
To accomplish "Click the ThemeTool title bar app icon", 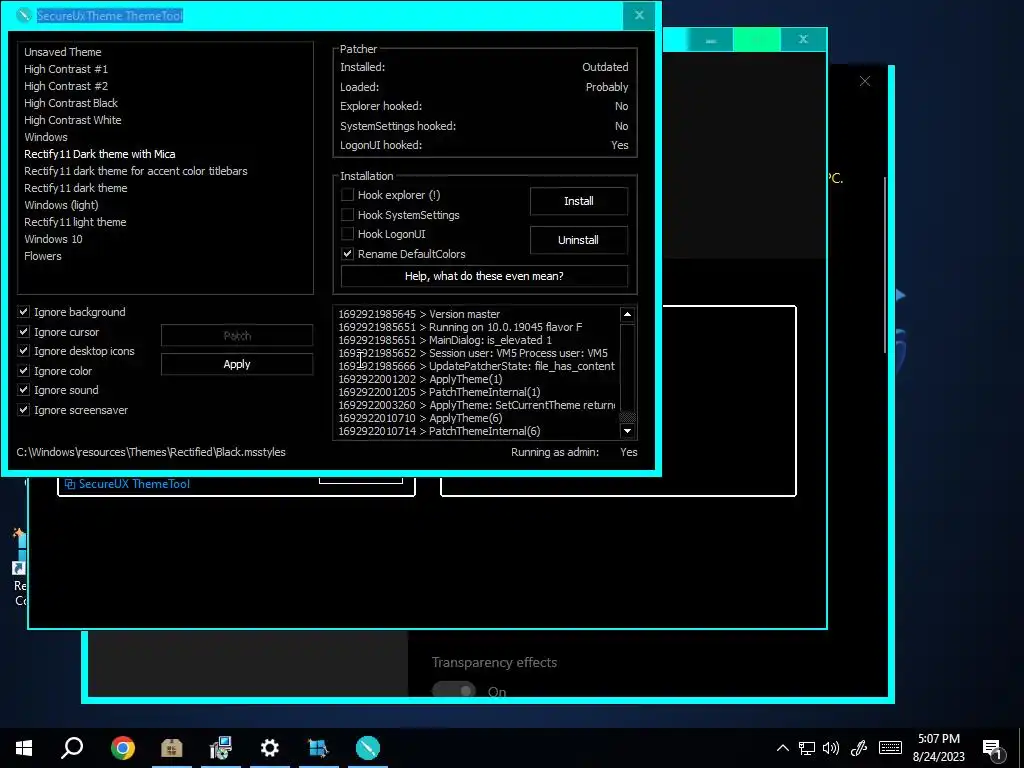I will [24, 15].
